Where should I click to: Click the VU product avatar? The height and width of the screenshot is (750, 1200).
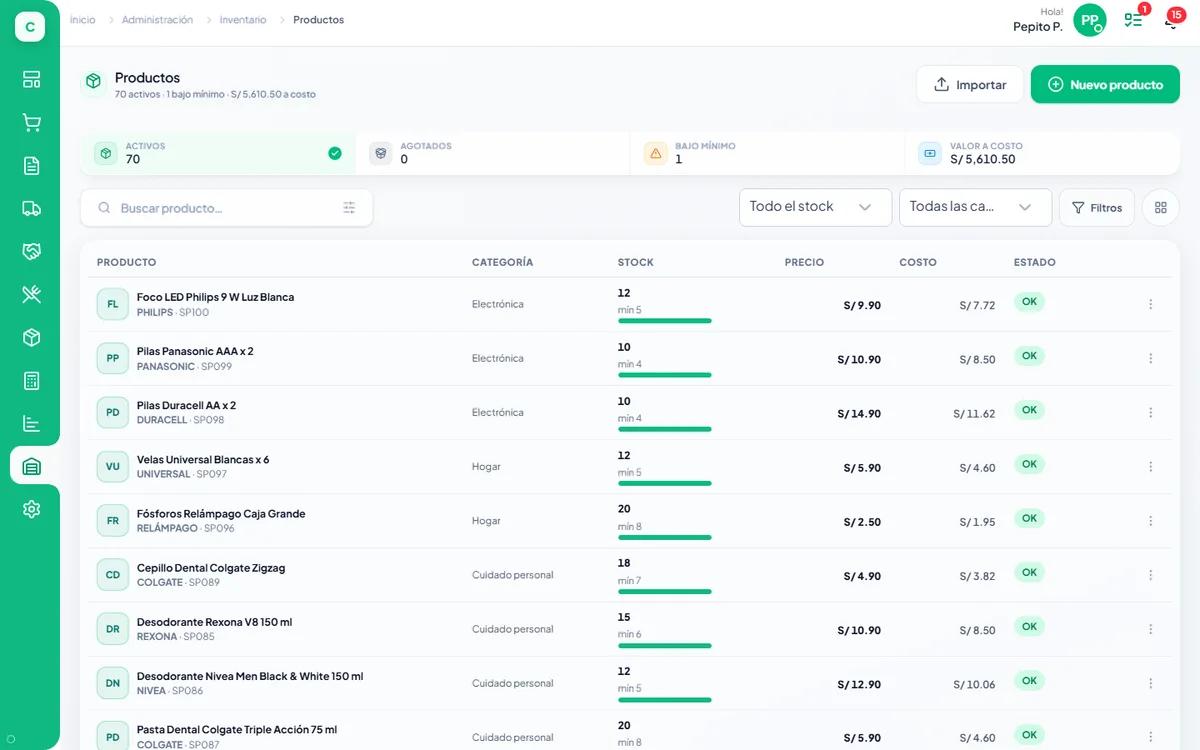pyautogui.click(x=113, y=466)
